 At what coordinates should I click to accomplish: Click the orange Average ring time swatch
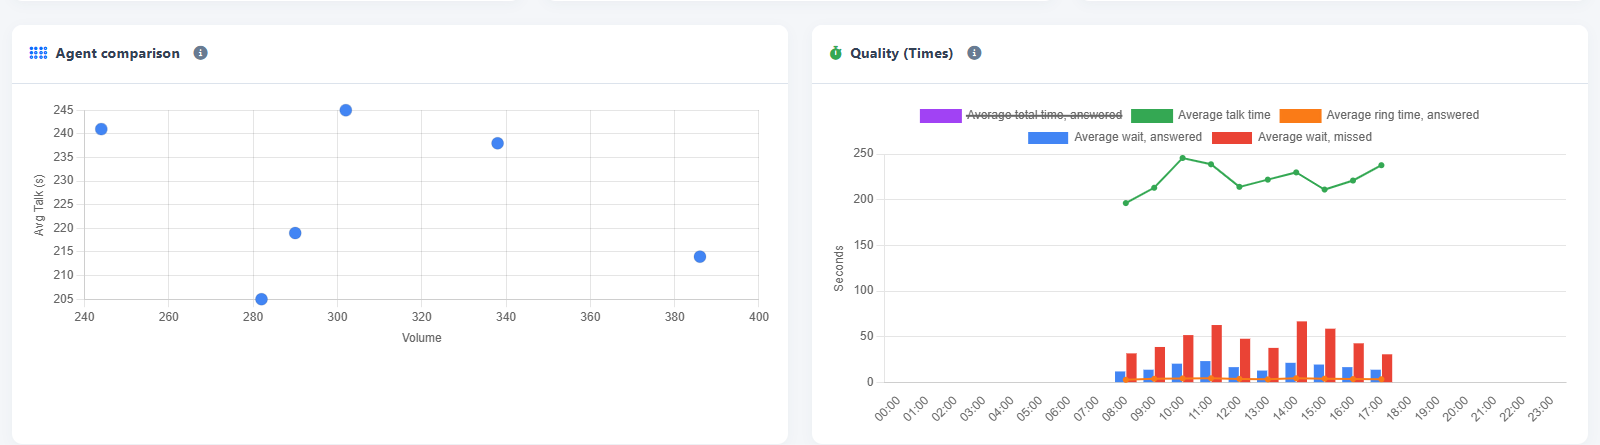point(1300,116)
